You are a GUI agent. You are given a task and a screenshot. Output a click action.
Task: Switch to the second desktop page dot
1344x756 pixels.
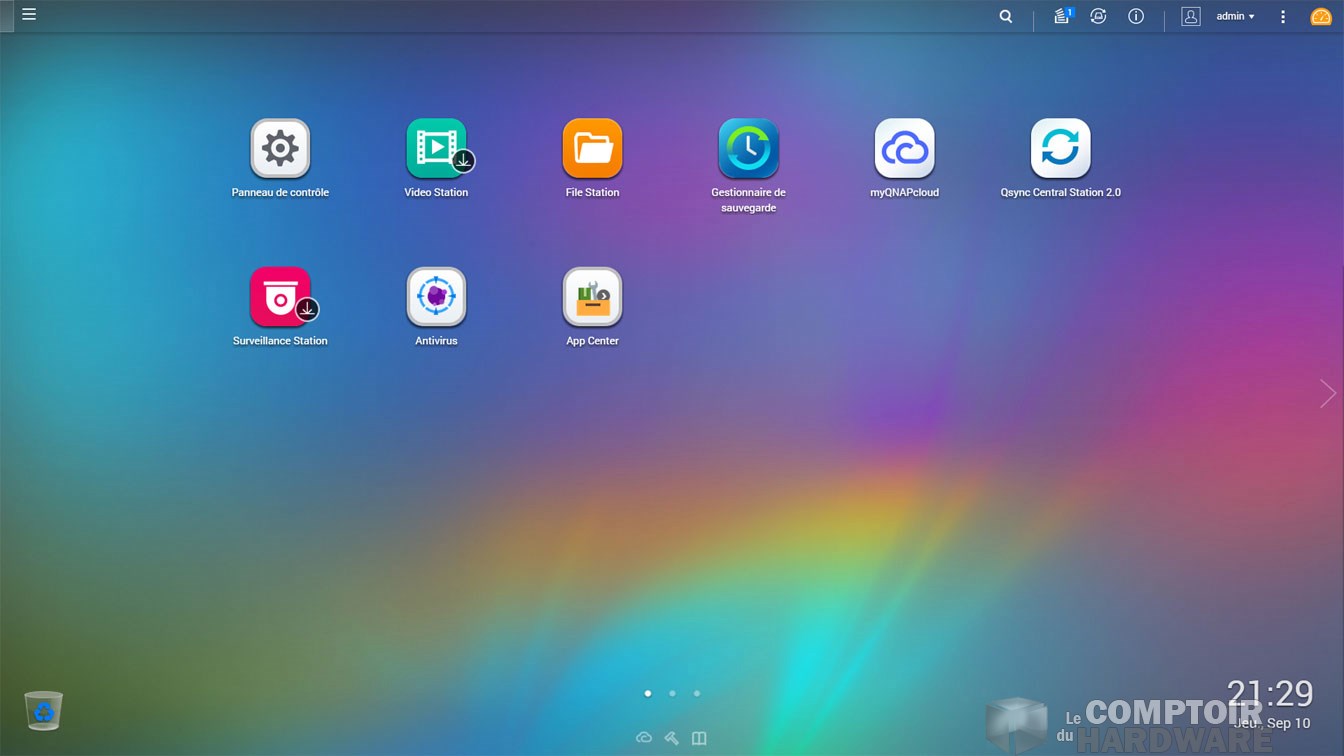click(x=672, y=693)
